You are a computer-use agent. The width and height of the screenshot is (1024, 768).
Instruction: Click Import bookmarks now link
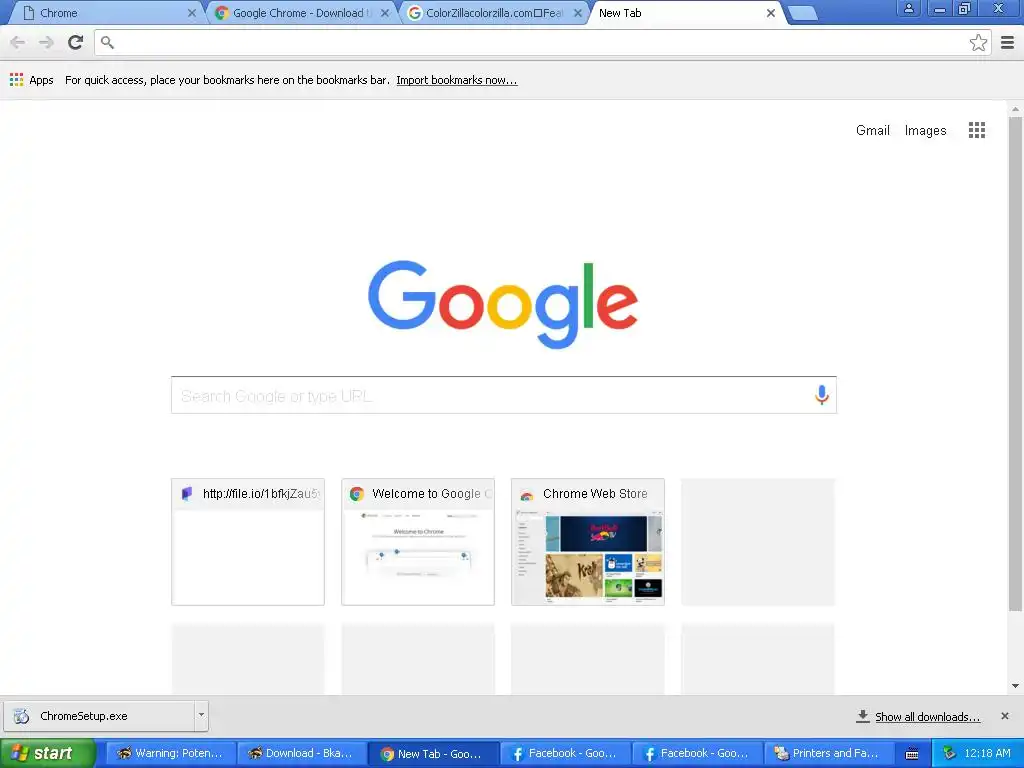[456, 80]
